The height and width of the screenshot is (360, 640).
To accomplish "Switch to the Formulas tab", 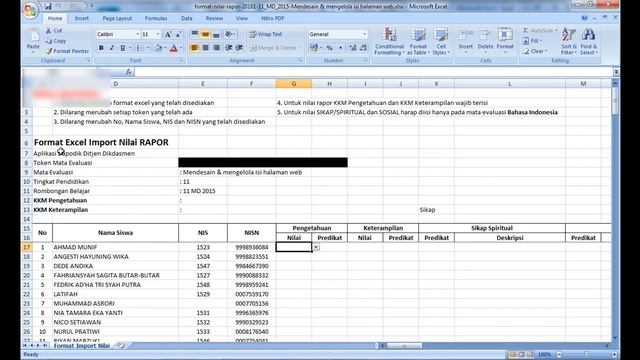I will pyautogui.click(x=156, y=18).
